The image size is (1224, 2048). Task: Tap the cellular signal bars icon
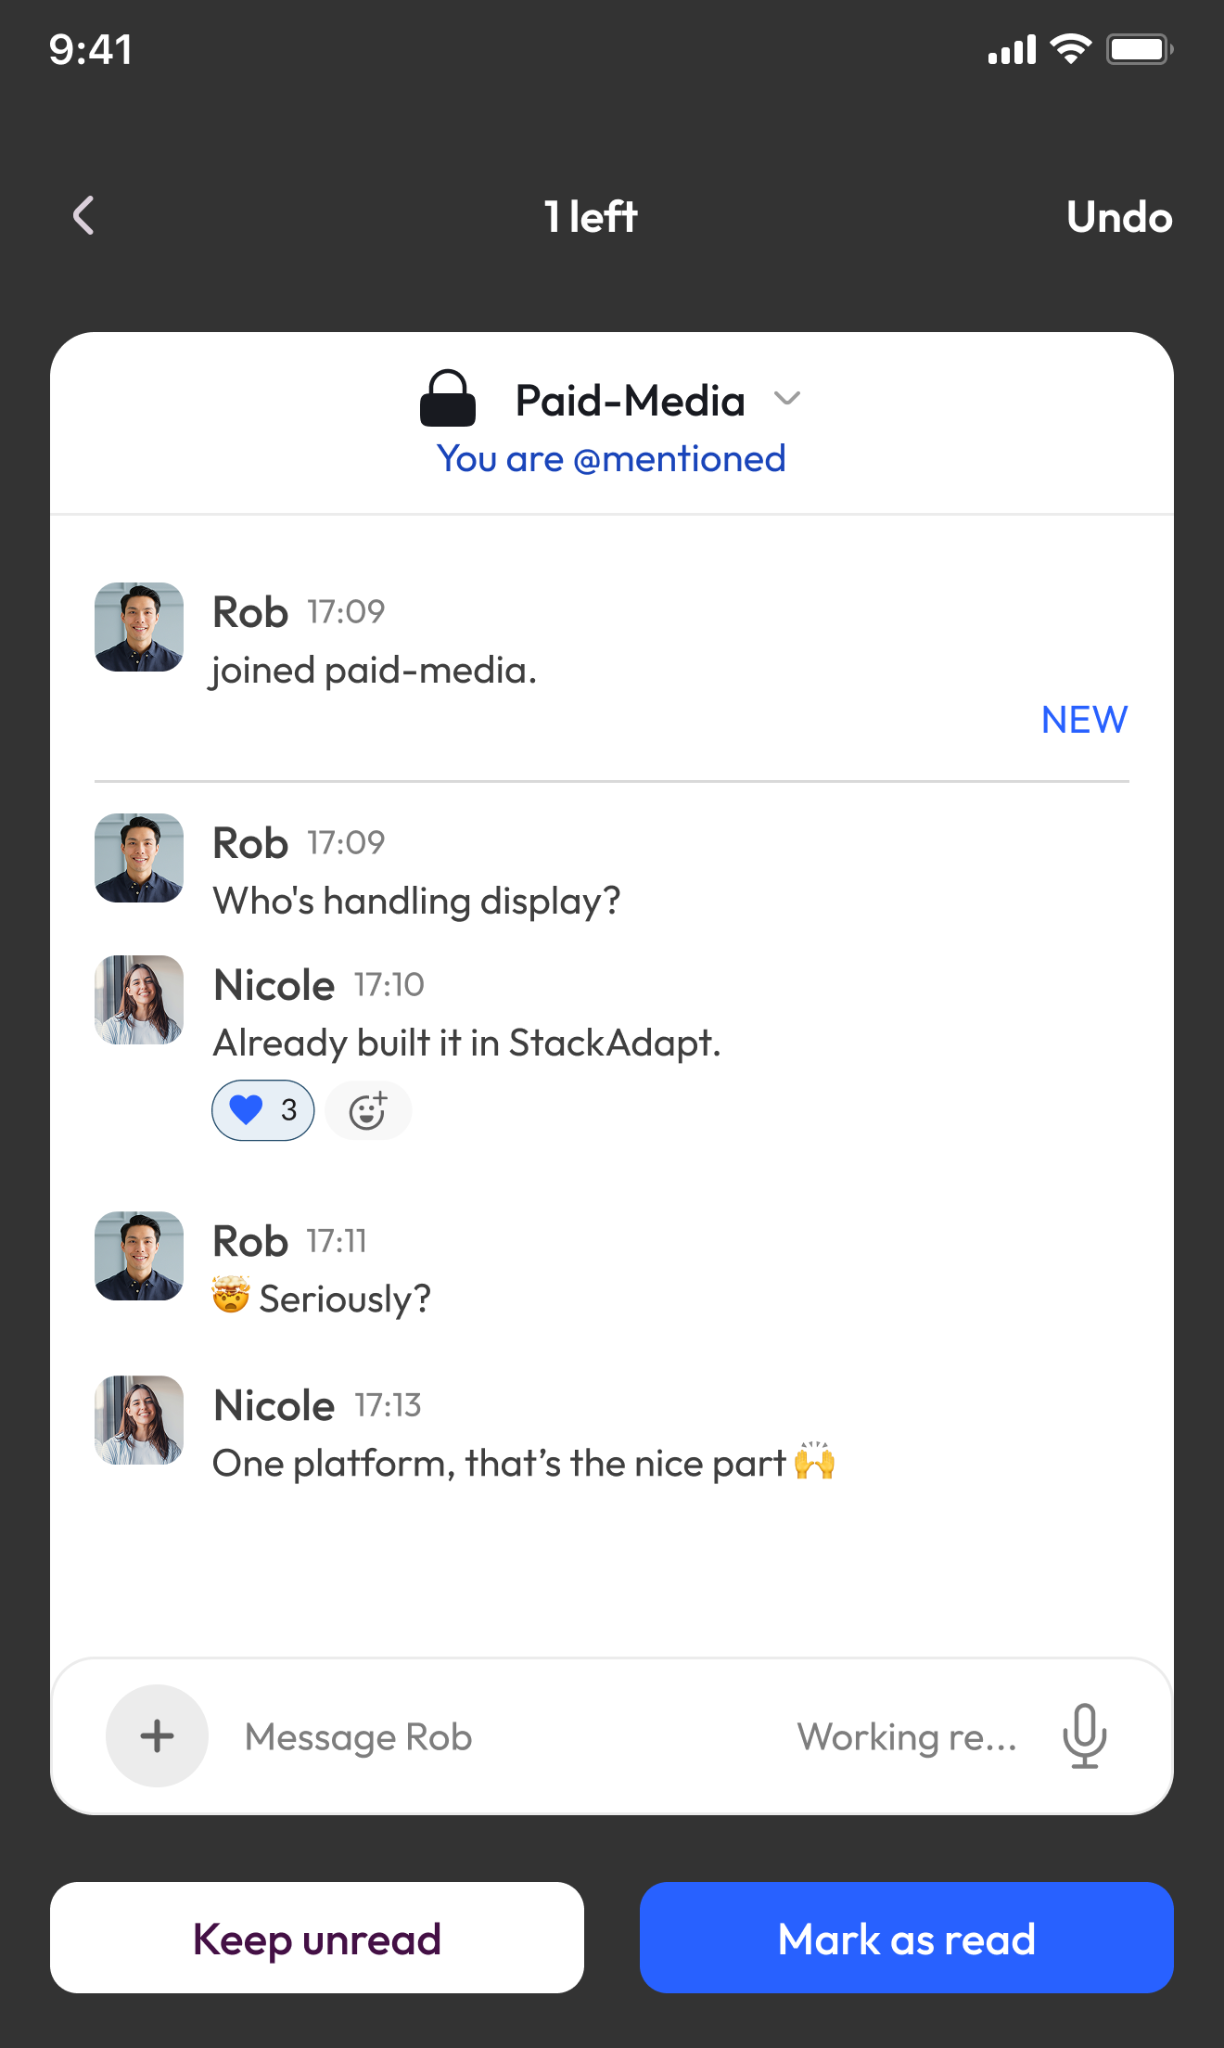click(x=1012, y=50)
